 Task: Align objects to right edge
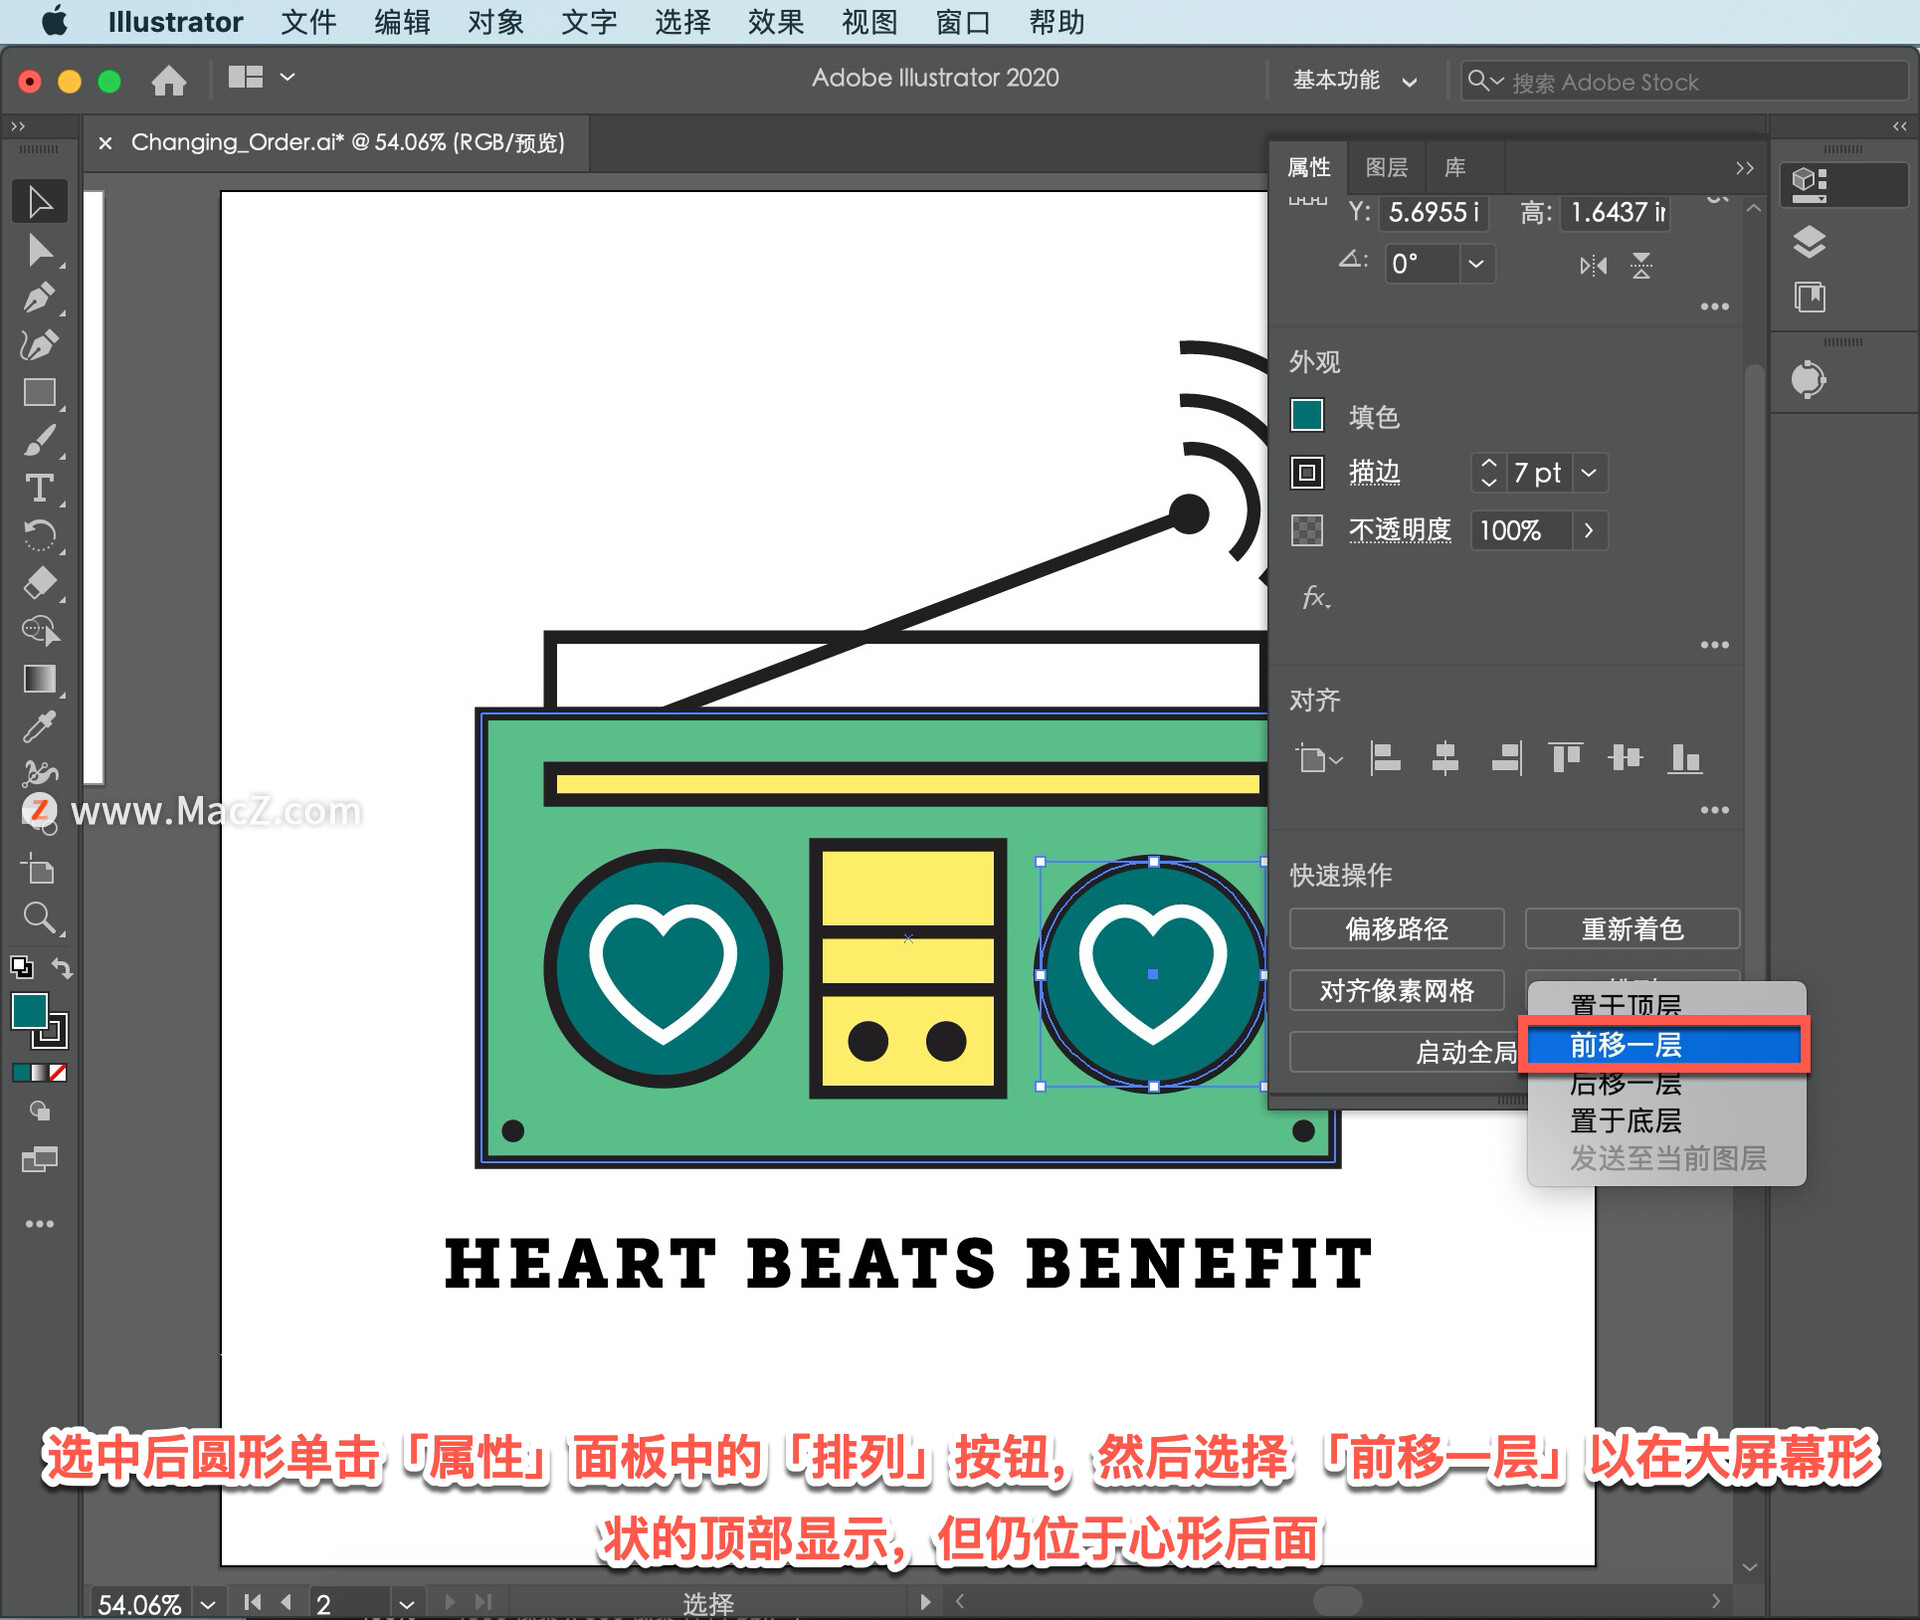click(1506, 758)
